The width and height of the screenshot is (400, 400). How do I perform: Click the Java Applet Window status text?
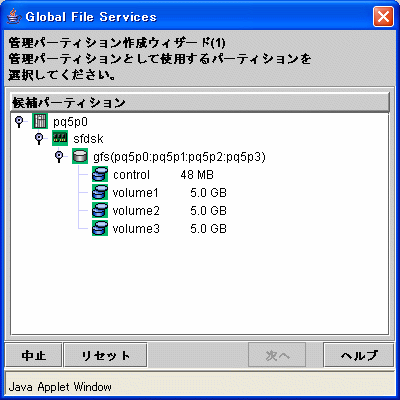pyautogui.click(x=60, y=387)
